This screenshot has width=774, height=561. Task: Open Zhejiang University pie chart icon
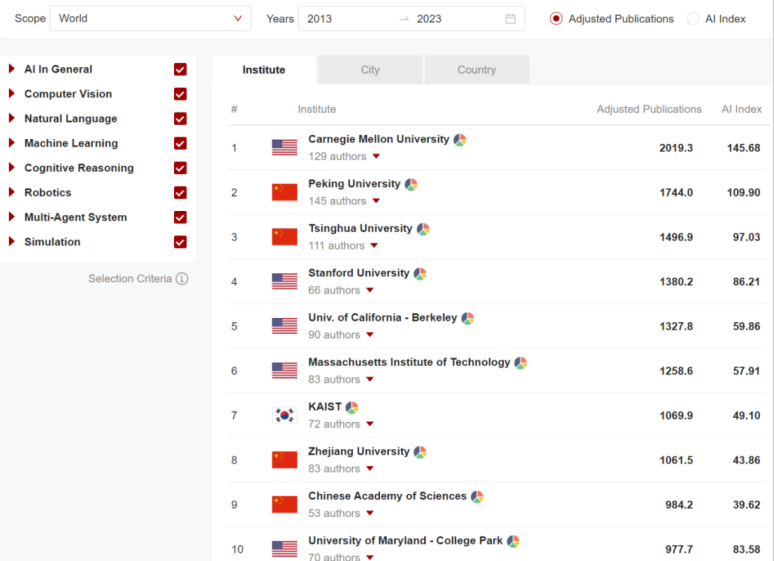pos(420,452)
